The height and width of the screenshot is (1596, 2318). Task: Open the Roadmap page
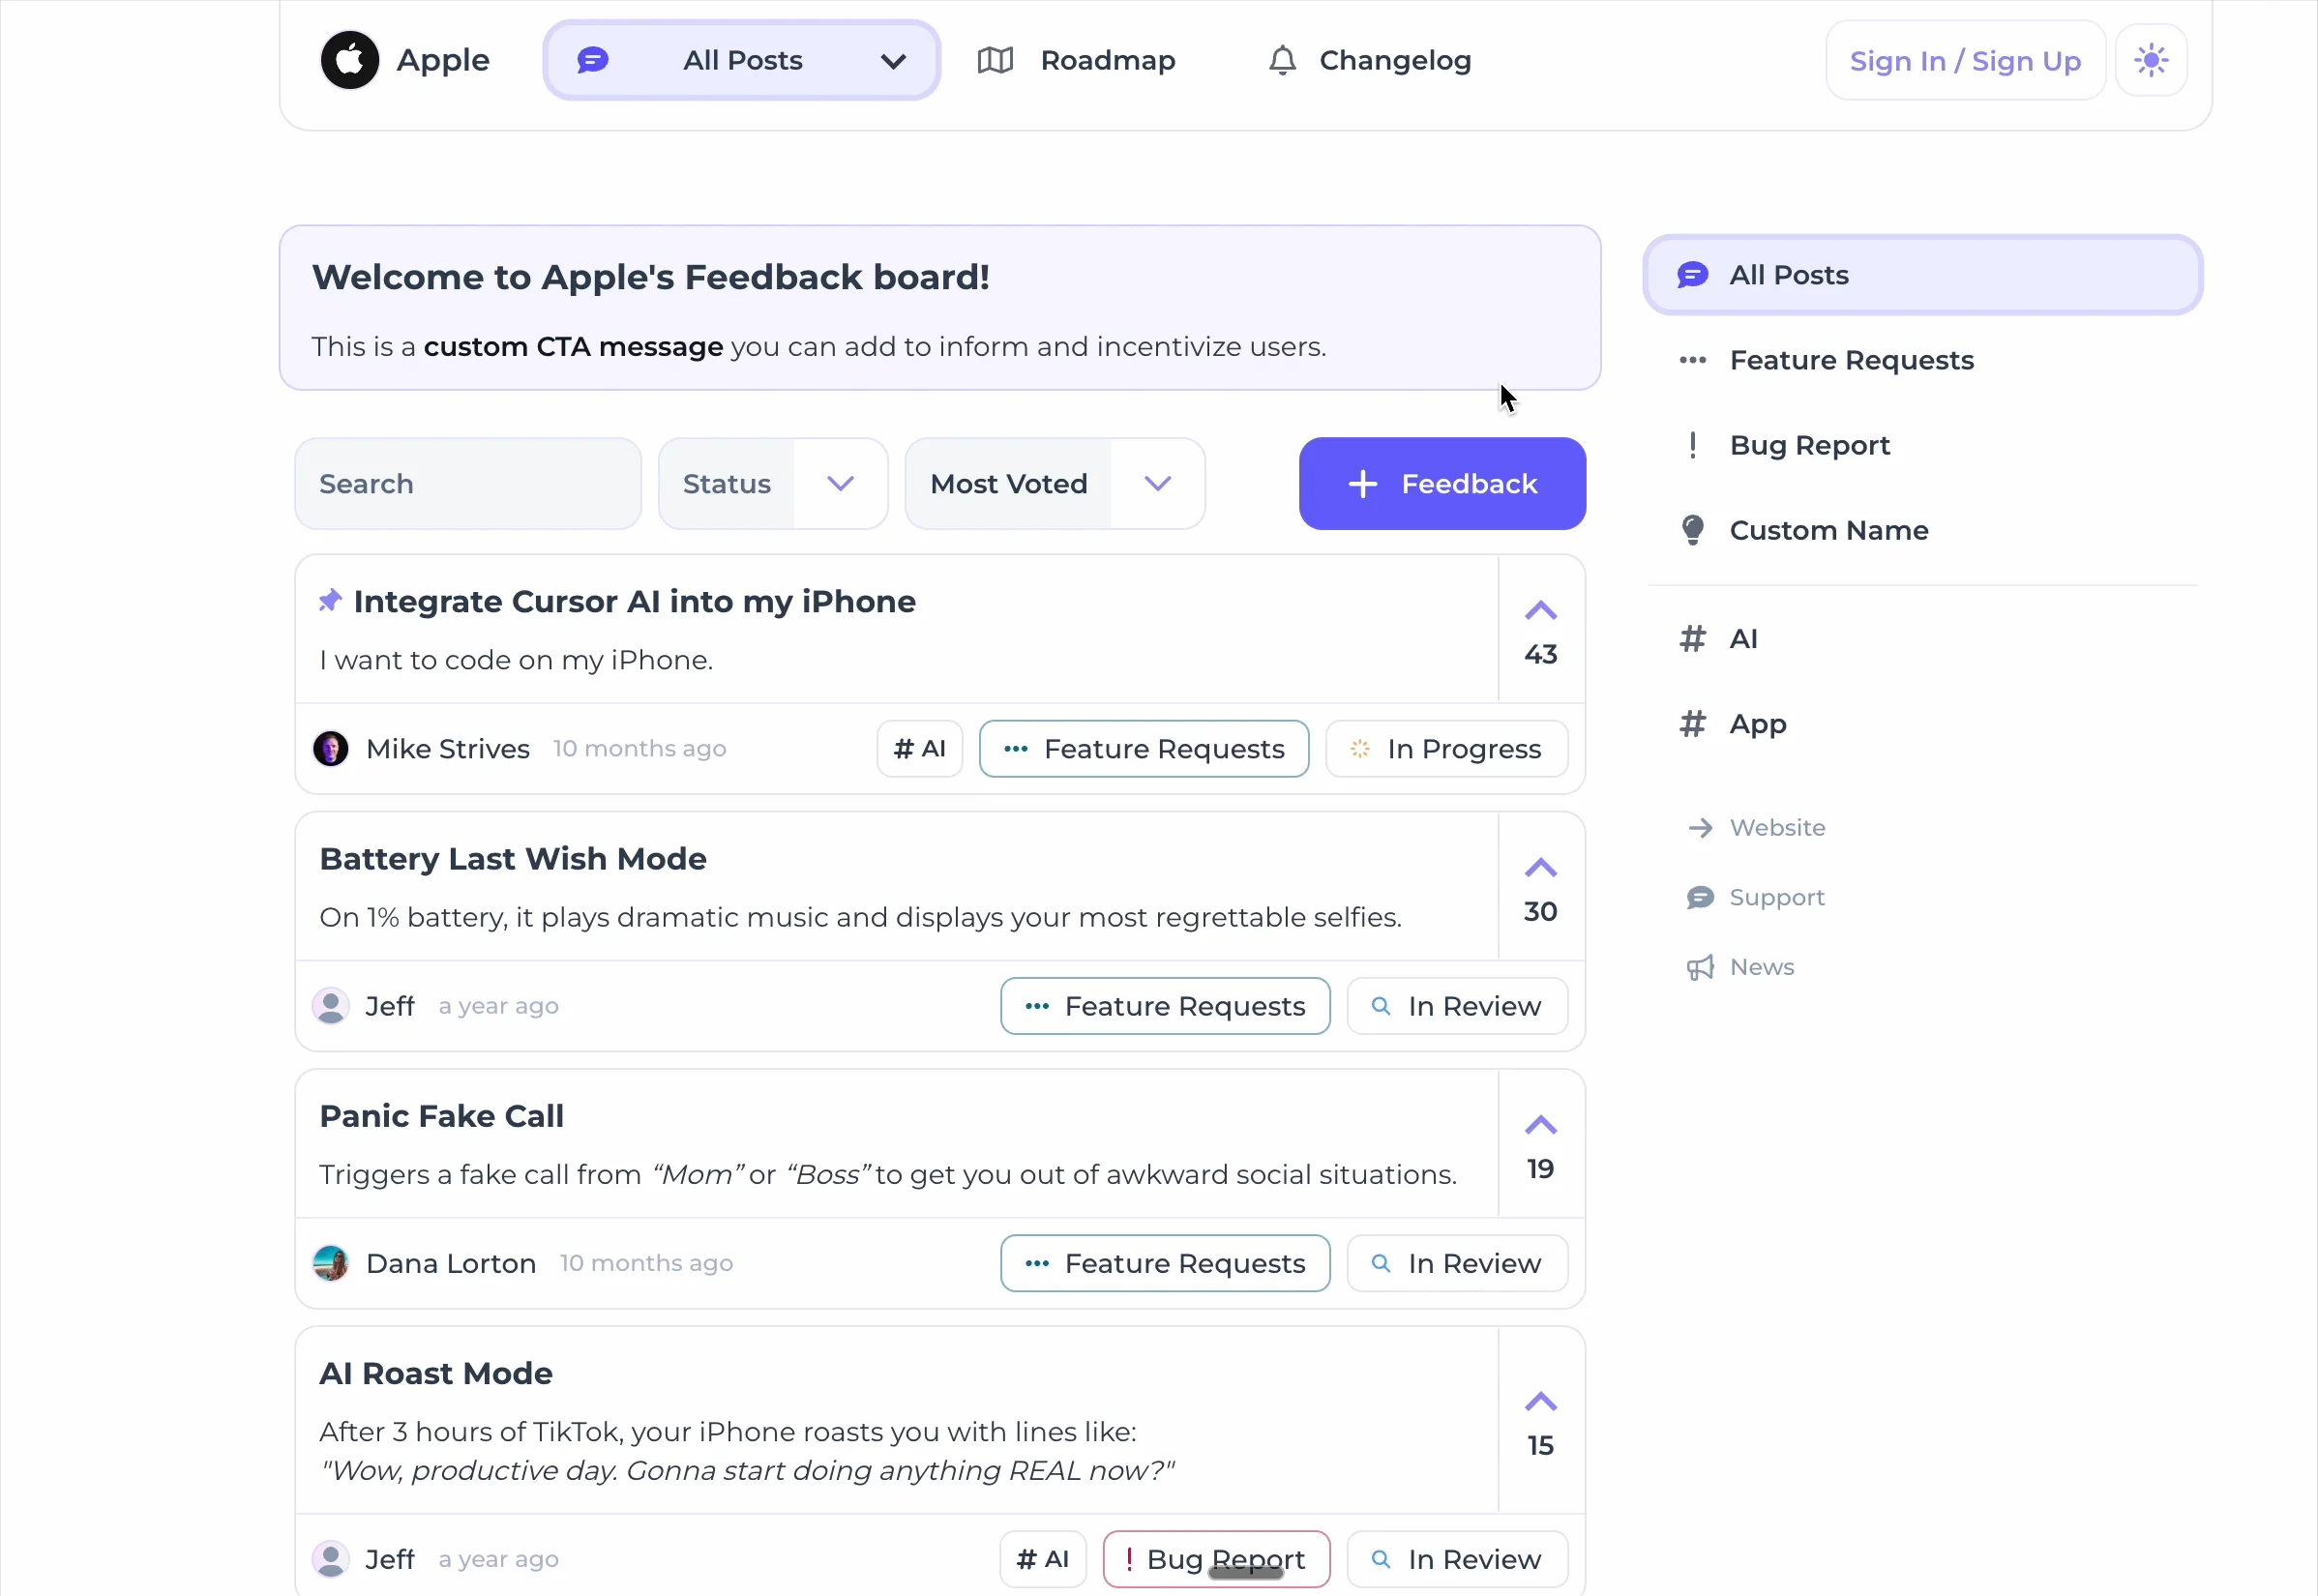click(1076, 60)
